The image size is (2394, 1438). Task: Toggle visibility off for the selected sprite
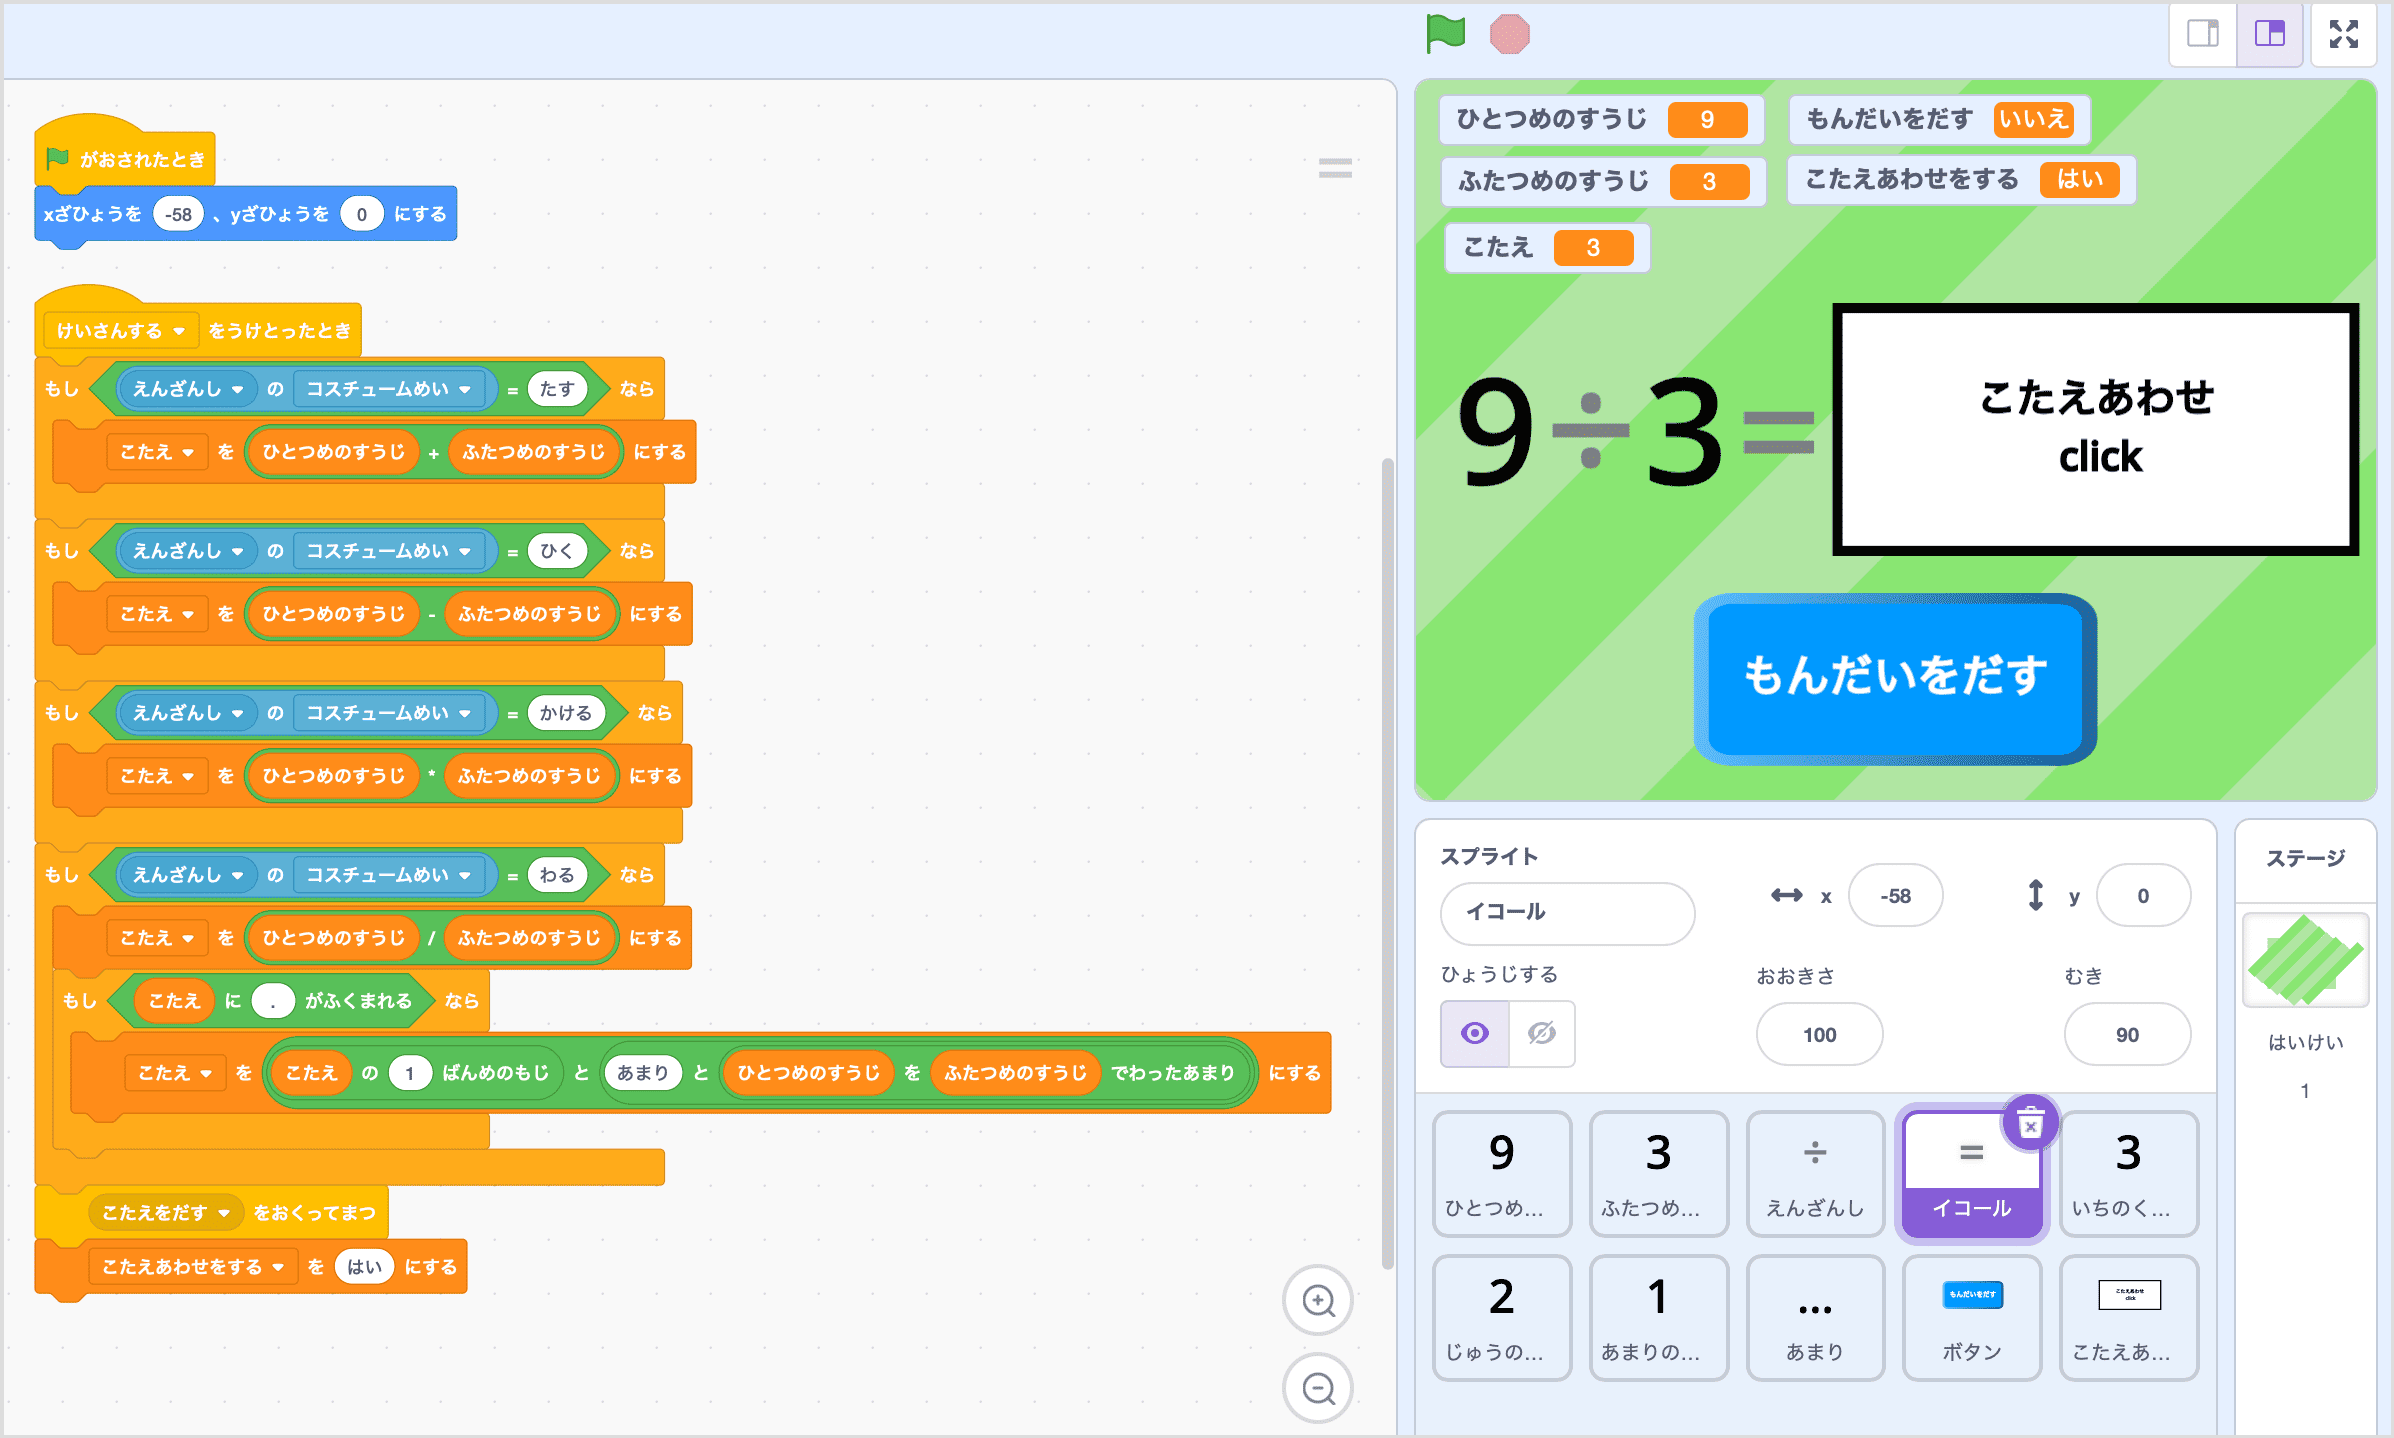(x=1540, y=1034)
